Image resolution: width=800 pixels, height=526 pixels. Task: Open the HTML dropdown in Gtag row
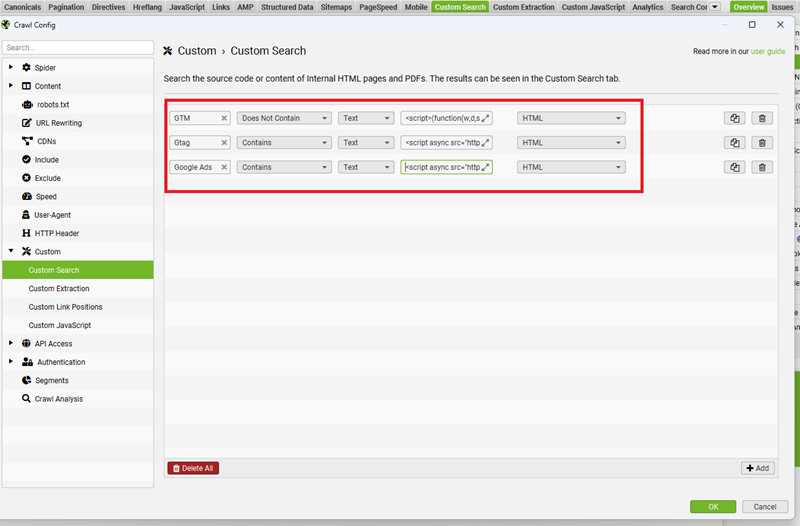coord(571,142)
